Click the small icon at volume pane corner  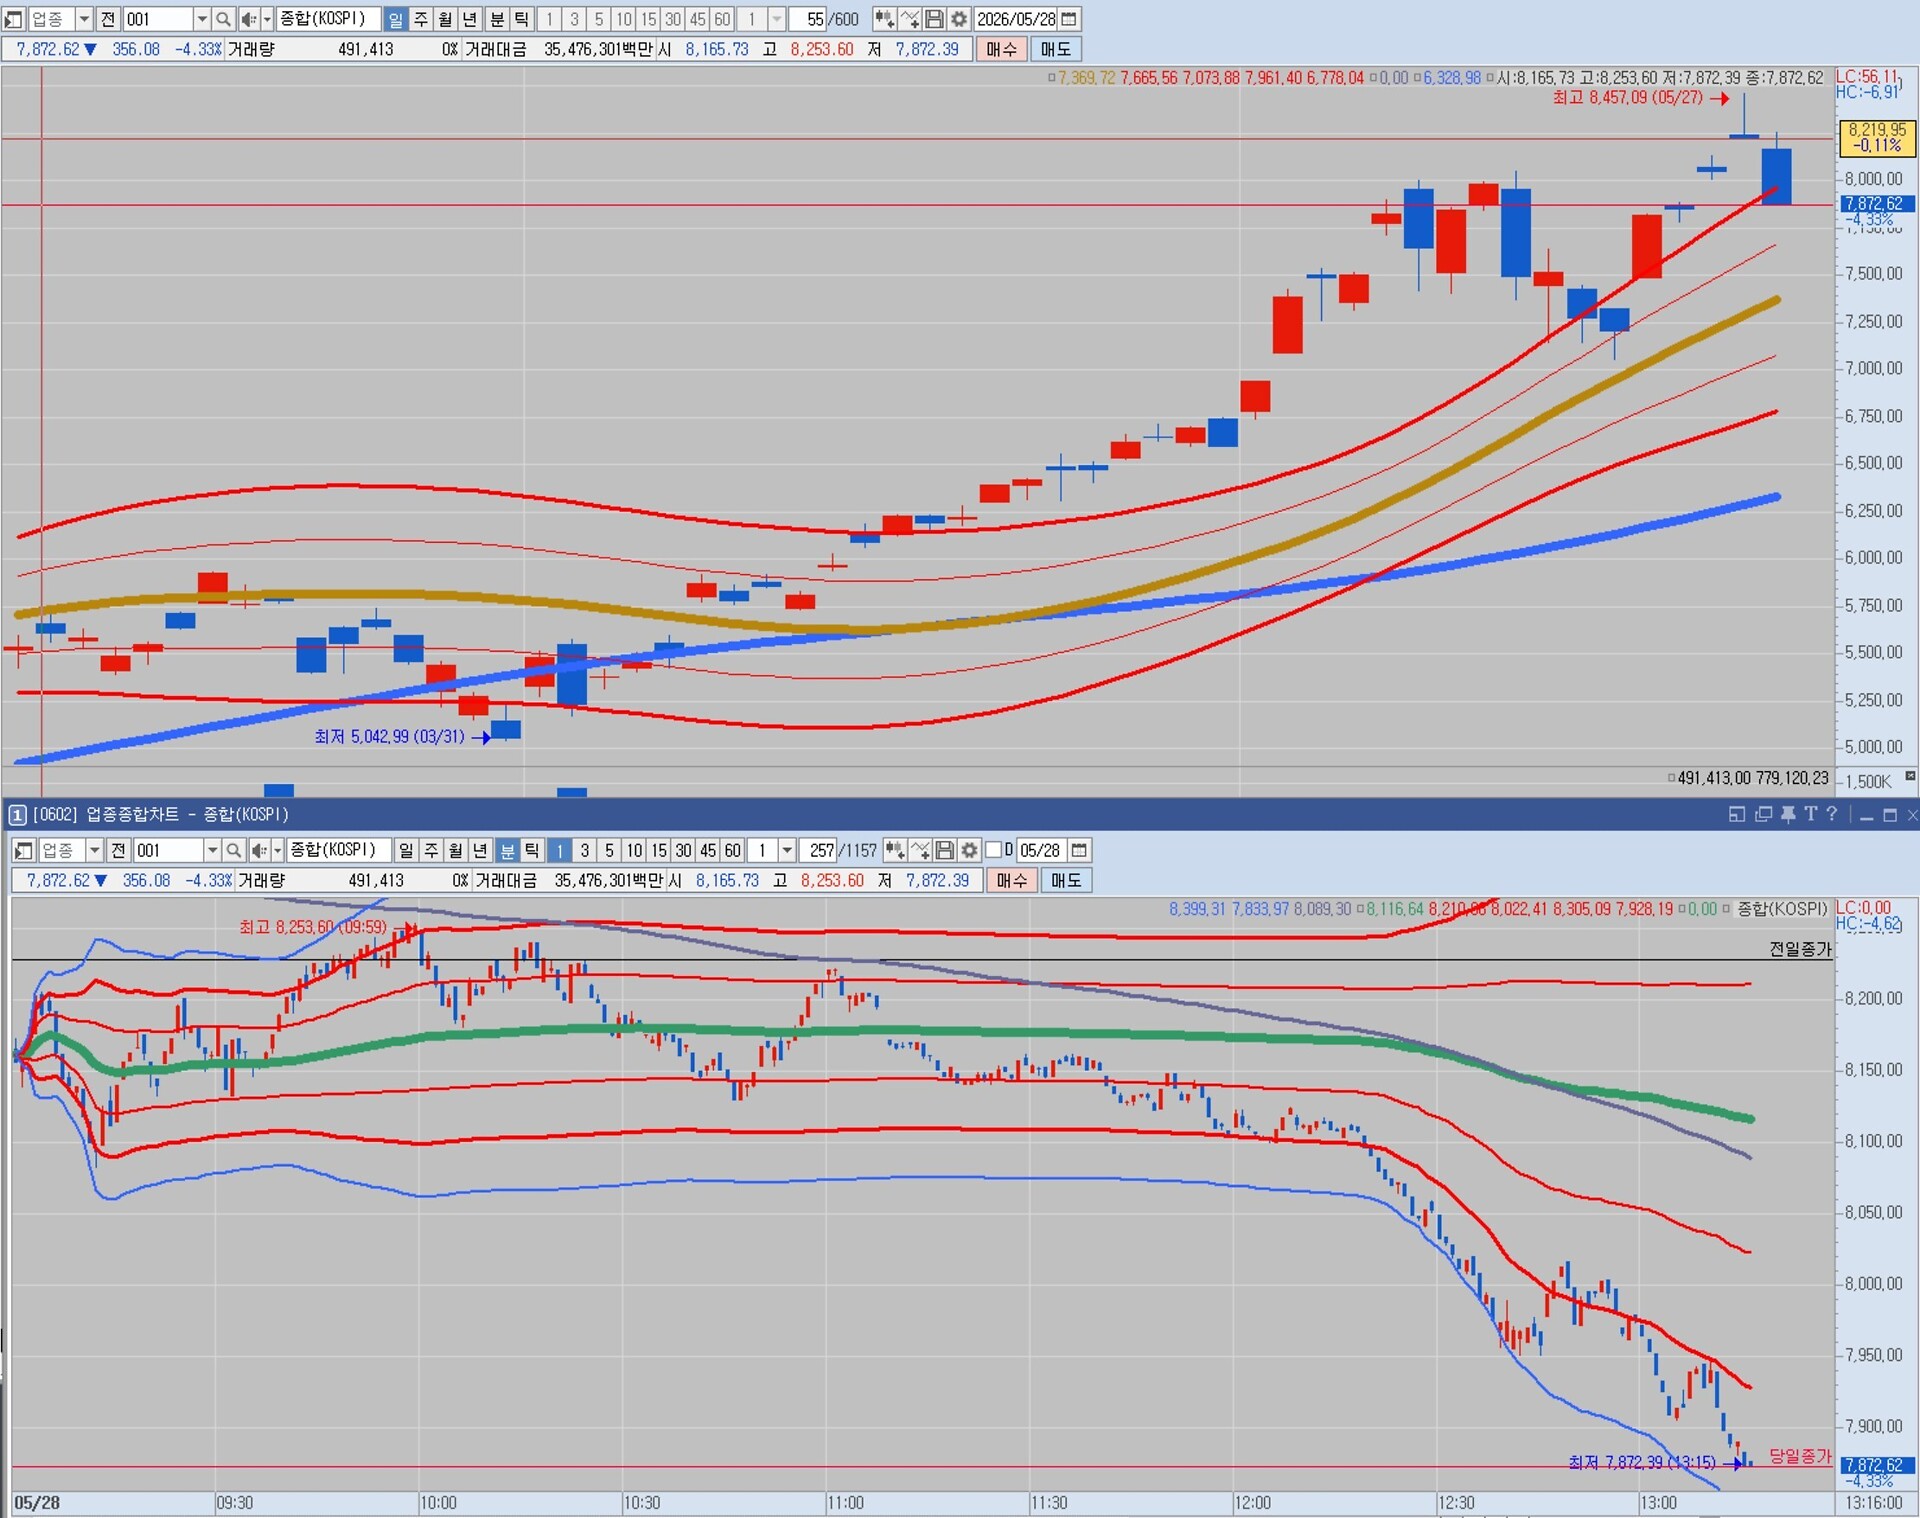pyautogui.click(x=1910, y=776)
